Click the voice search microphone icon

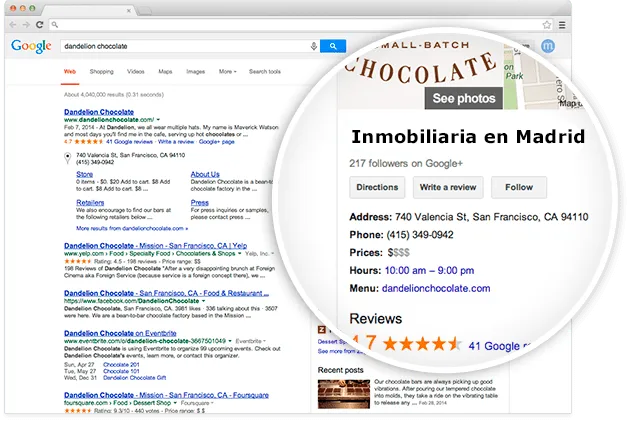click(313, 46)
